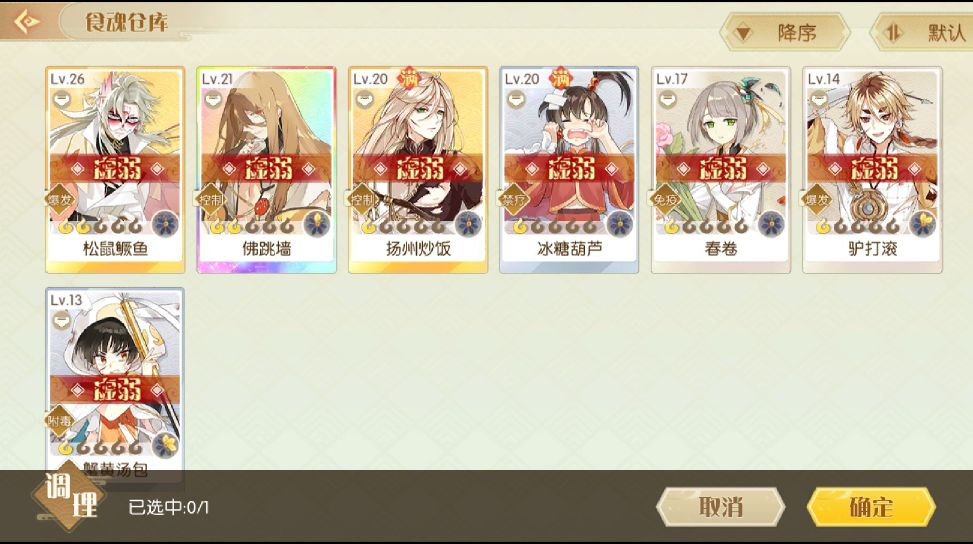This screenshot has width=973, height=544.
Task: Toggle the select circle on 松鼠鳜鱼 card
Action: coord(61,99)
